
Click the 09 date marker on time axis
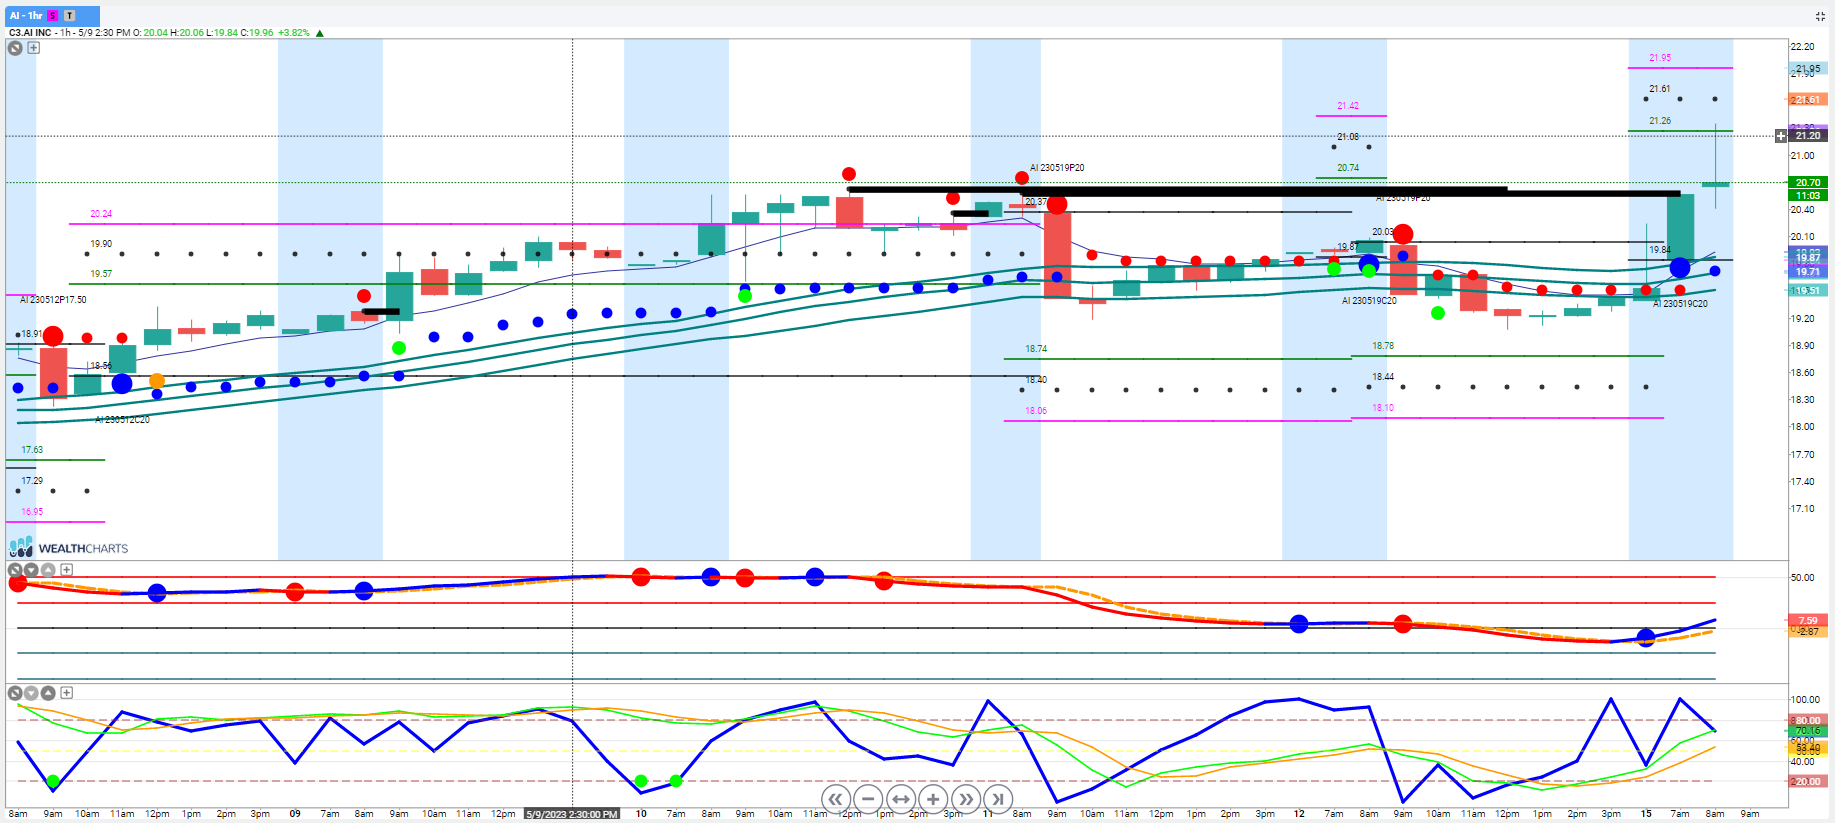(x=295, y=814)
